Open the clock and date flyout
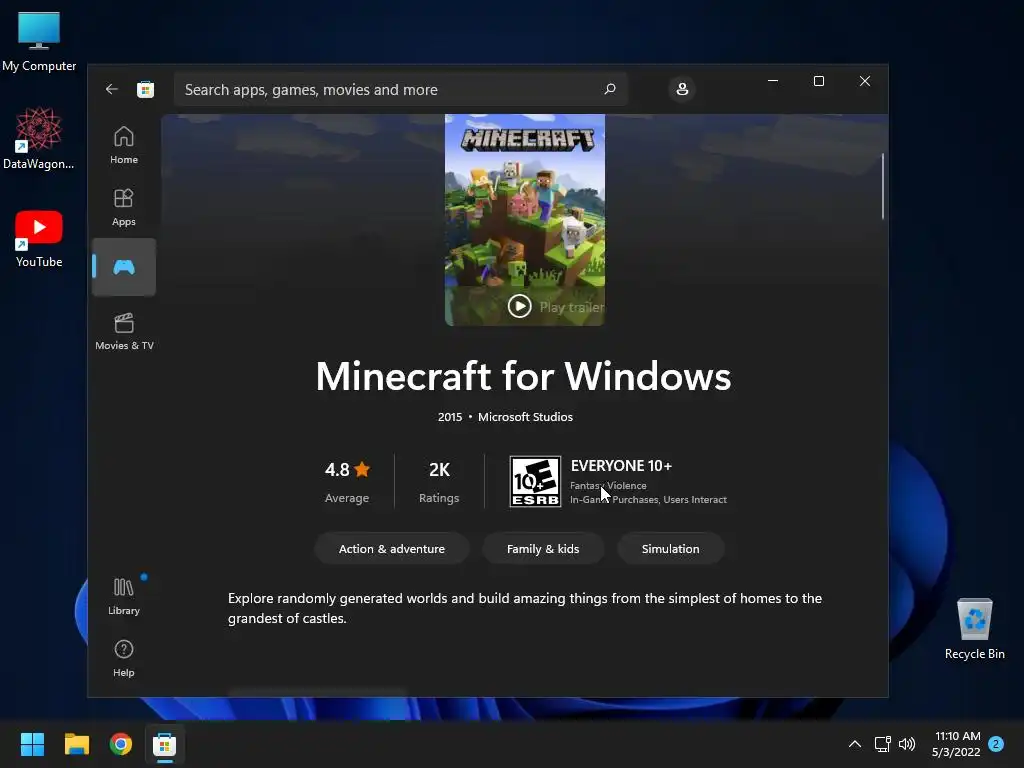 click(x=957, y=744)
